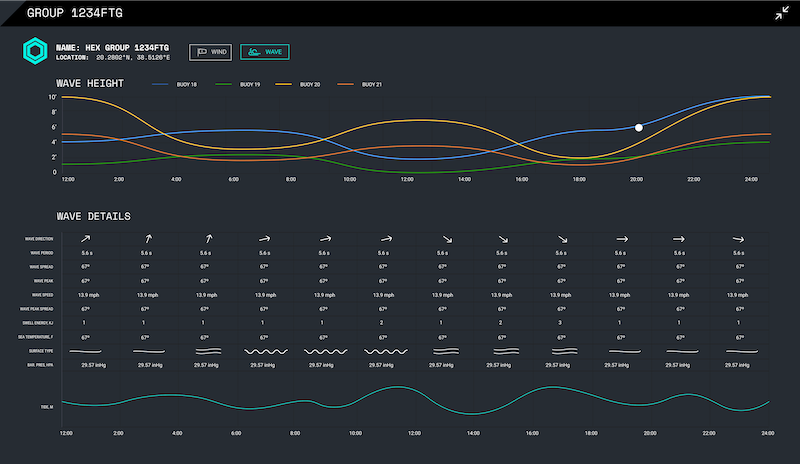Select the Wave view tab

(266, 51)
